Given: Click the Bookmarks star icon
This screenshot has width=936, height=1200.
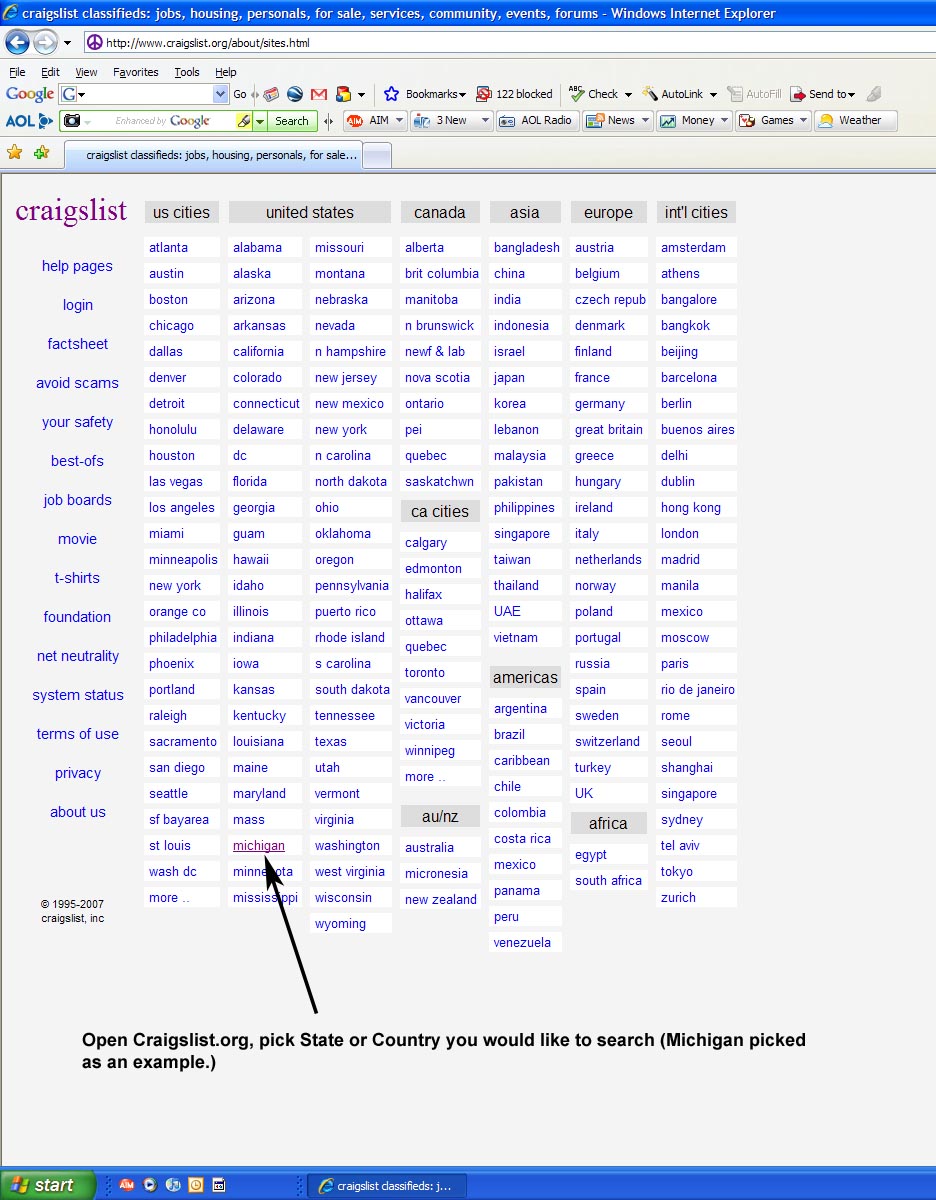Looking at the screenshot, I should pos(392,94).
